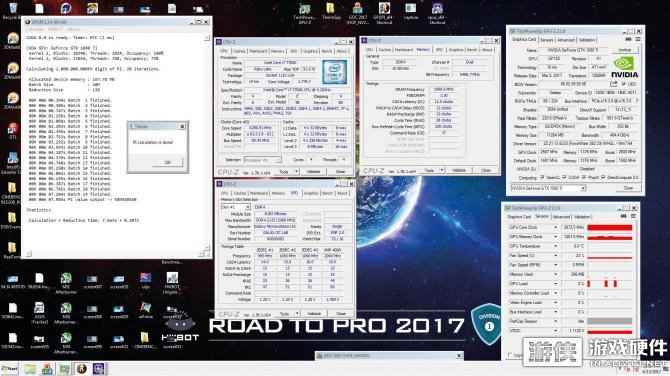Image resolution: width=670 pixels, height=376 pixels.
Task: Click the BIOS export arrow icon in GPU-Z
Action: click(x=614, y=84)
